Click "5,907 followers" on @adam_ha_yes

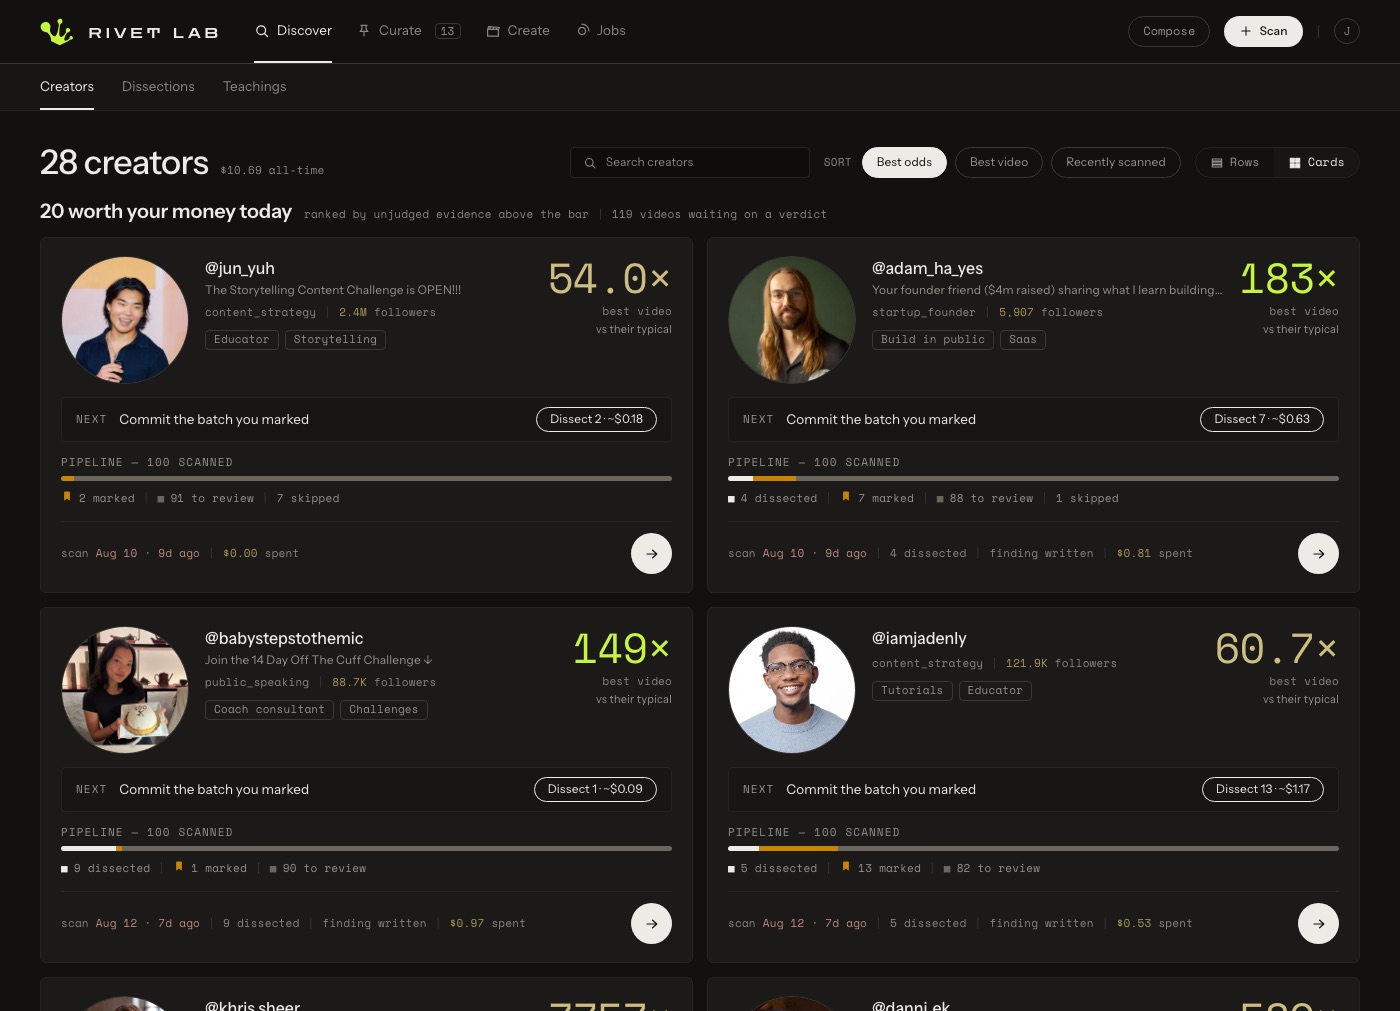point(1051,313)
